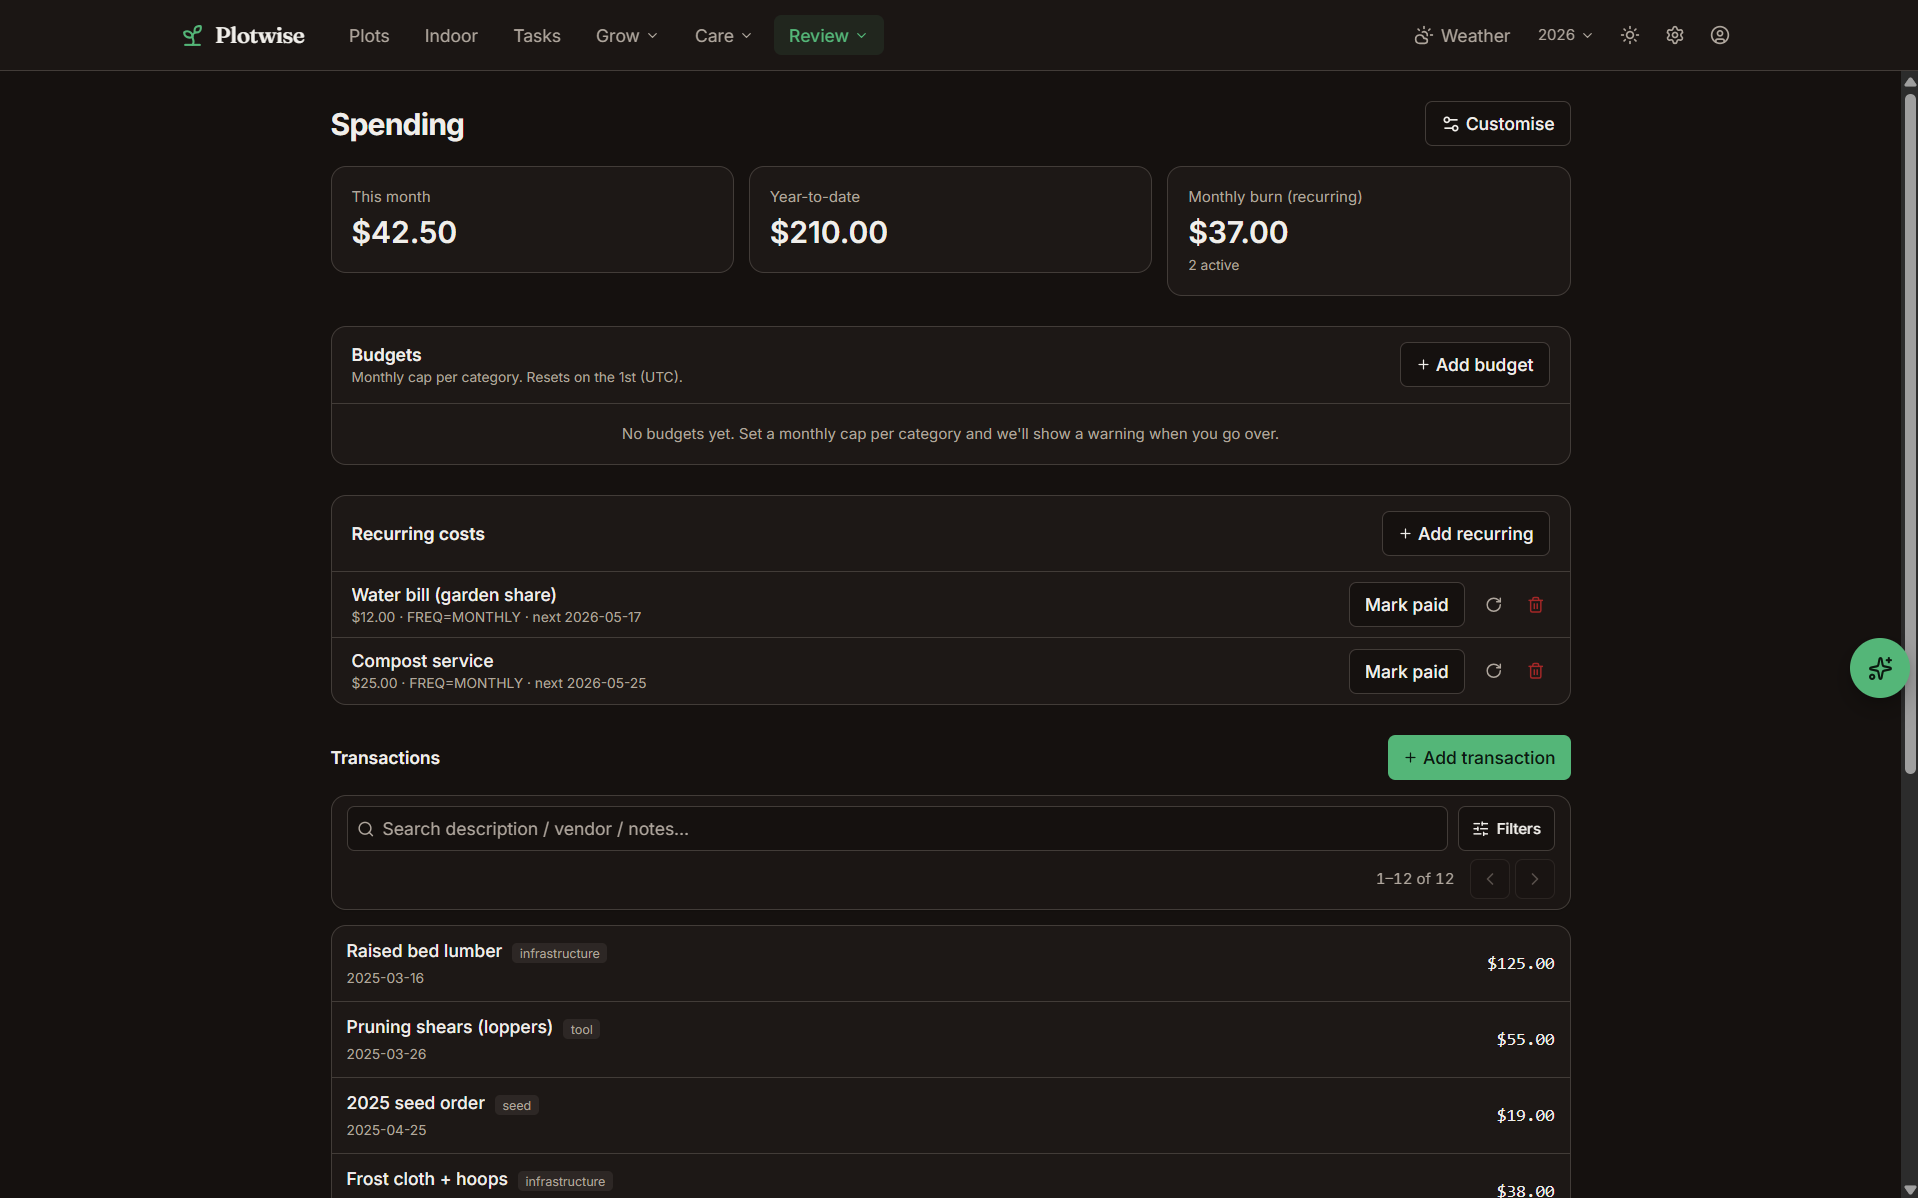Click the This month $42.50 card
Viewport: 1918px width, 1198px height.
[532, 220]
